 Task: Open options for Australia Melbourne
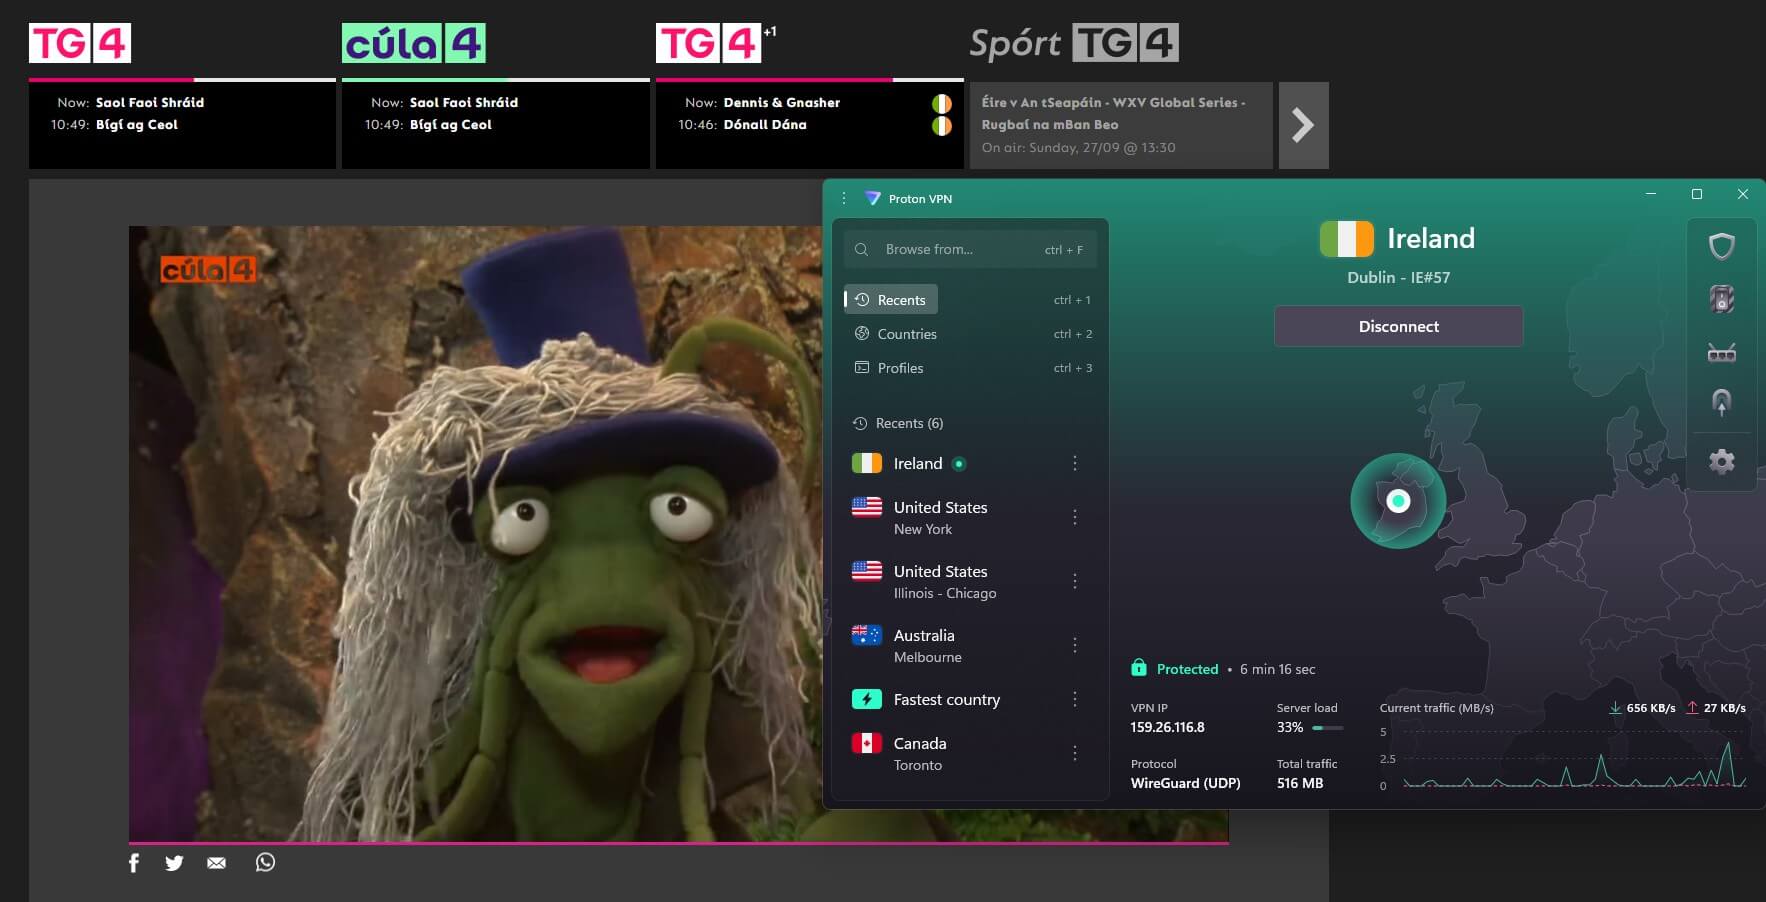point(1075,645)
